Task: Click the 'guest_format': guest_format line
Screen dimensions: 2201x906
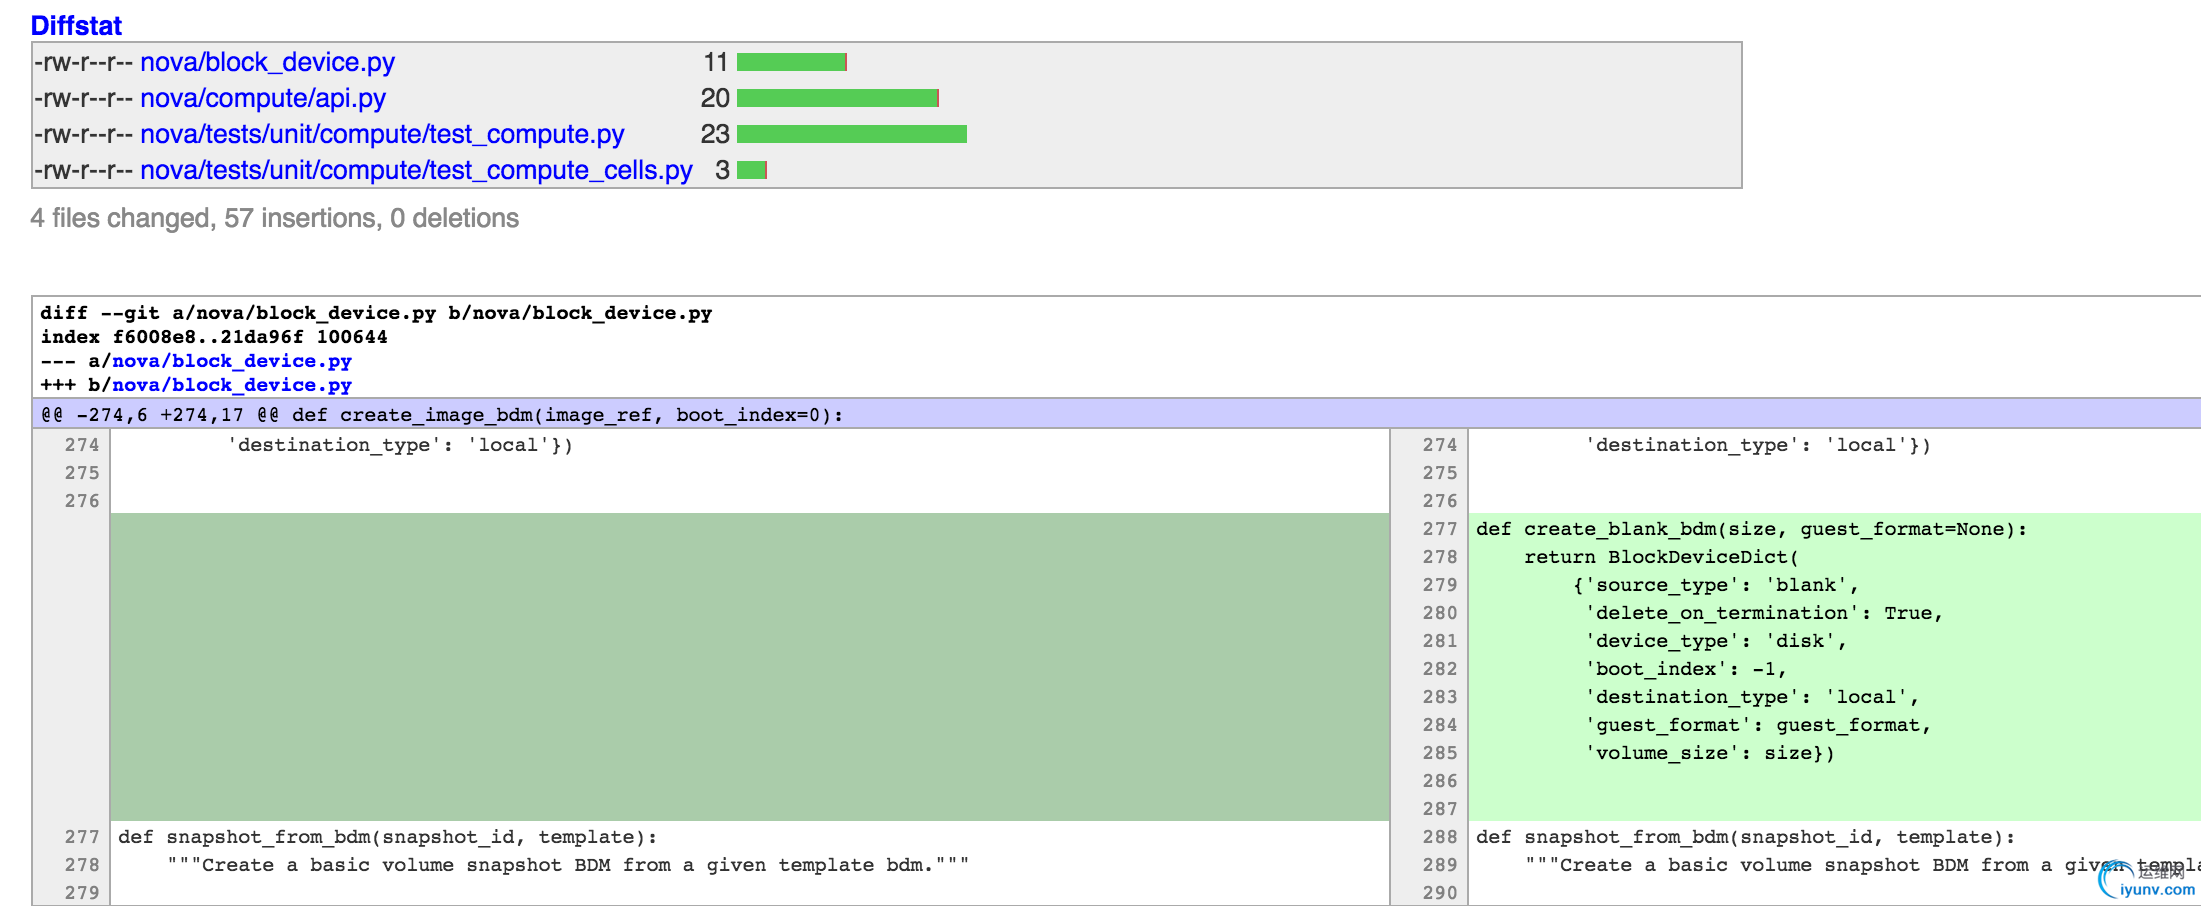Action: click(1758, 725)
